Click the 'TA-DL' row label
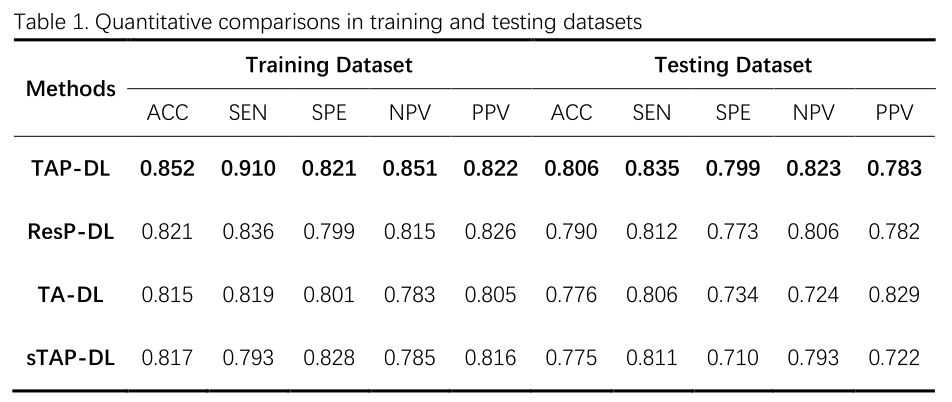This screenshot has height=402, width=952. click(x=71, y=294)
